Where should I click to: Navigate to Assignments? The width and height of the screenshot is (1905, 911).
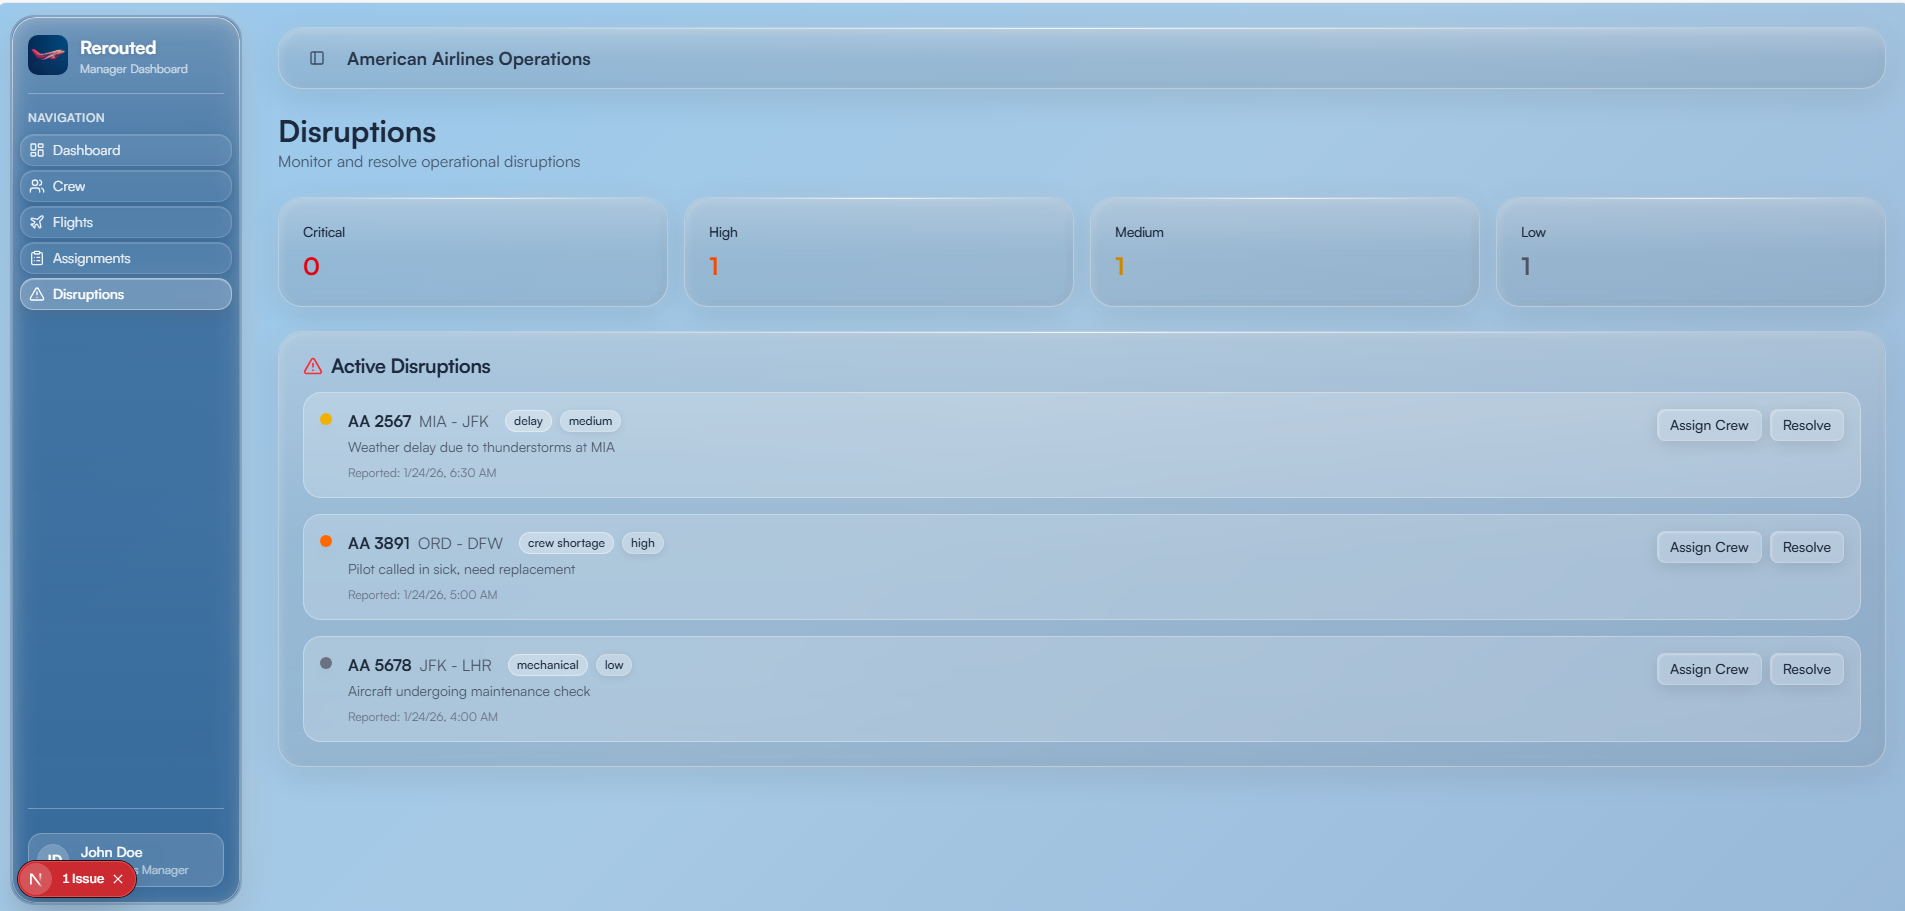[x=126, y=258]
